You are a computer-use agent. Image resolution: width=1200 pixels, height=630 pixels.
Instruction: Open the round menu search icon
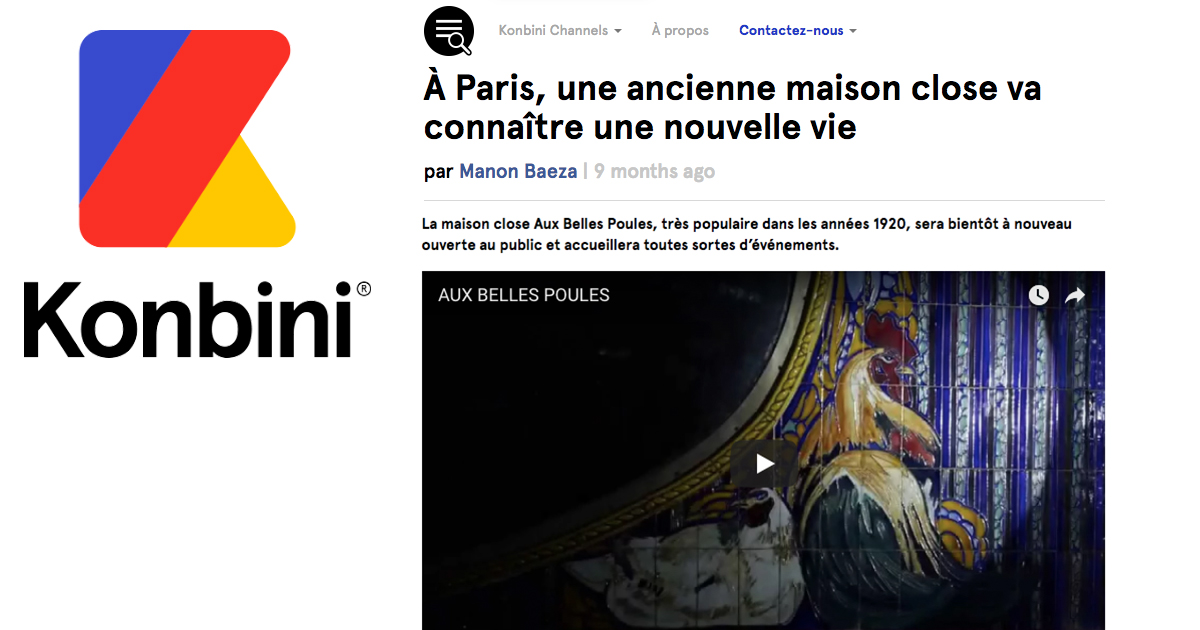[449, 31]
